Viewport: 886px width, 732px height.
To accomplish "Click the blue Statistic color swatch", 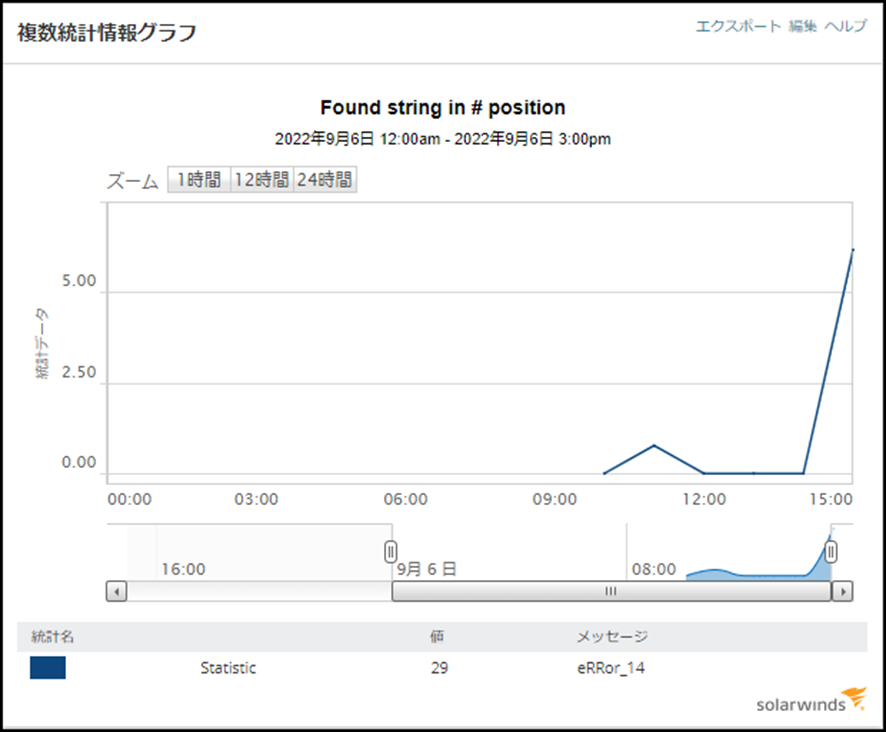I will pos(48,668).
